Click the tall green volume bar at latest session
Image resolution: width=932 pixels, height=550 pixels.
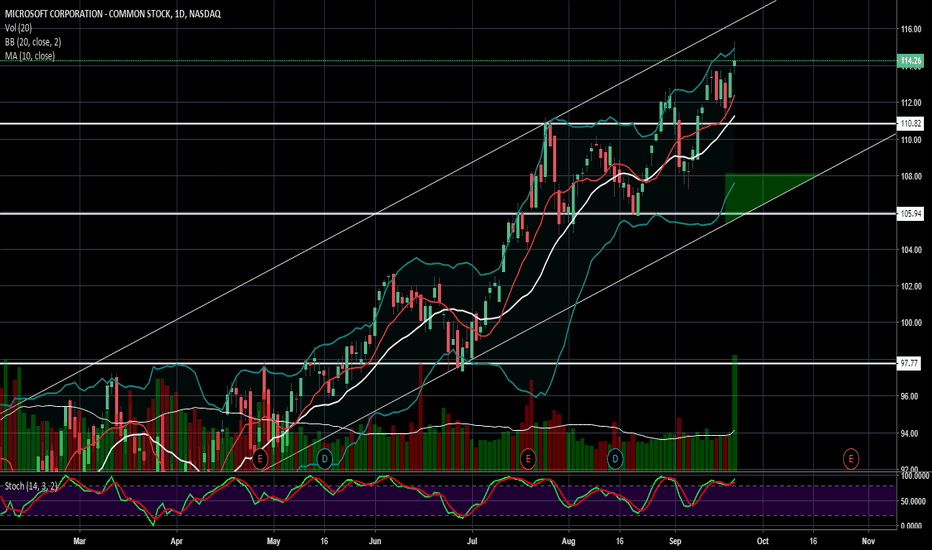point(735,413)
